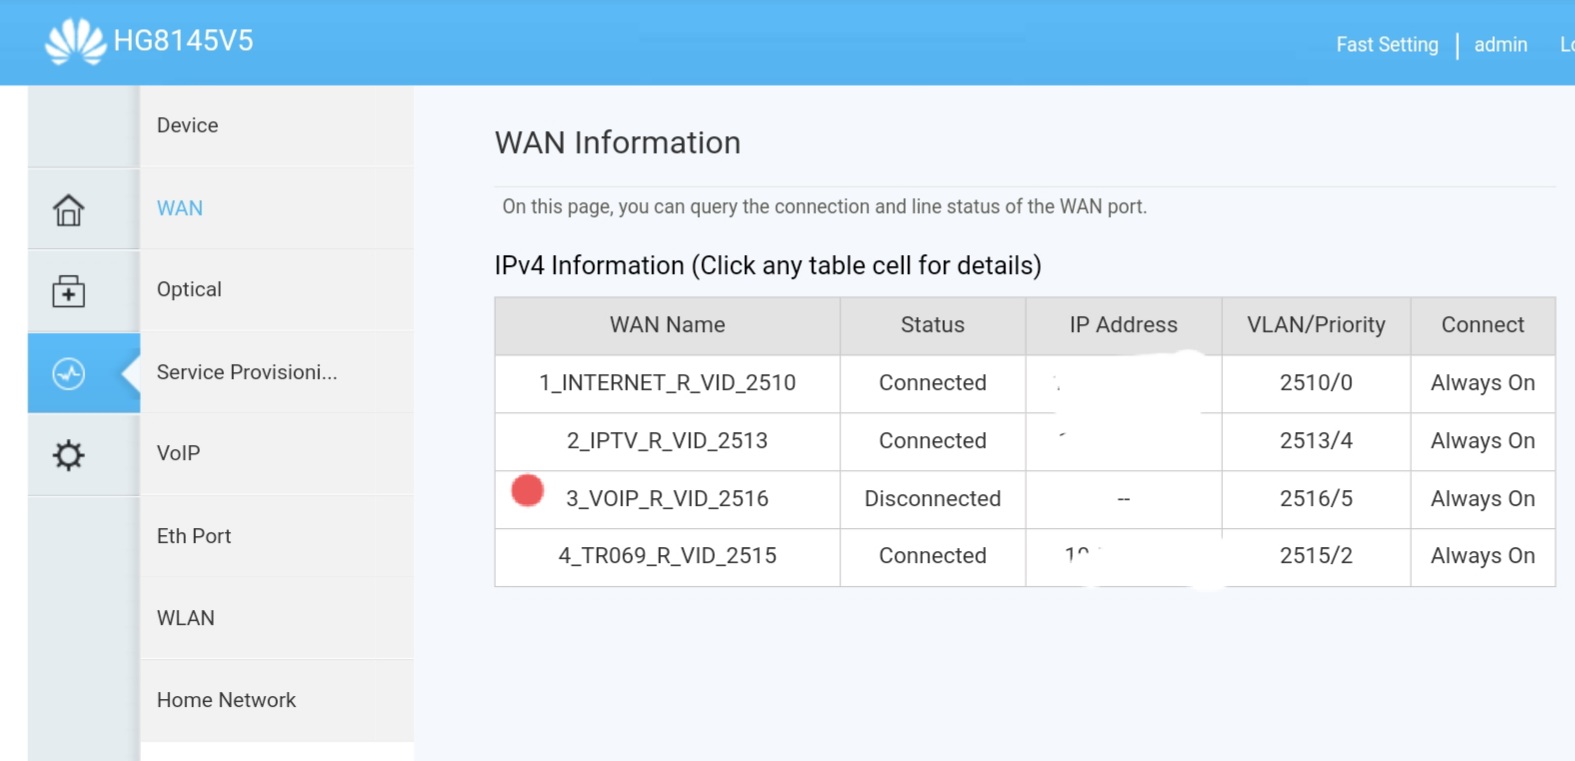The width and height of the screenshot is (1575, 761).
Task: Click the 4_TR069_R_VID_2515 WAN name cell
Action: [x=667, y=556]
